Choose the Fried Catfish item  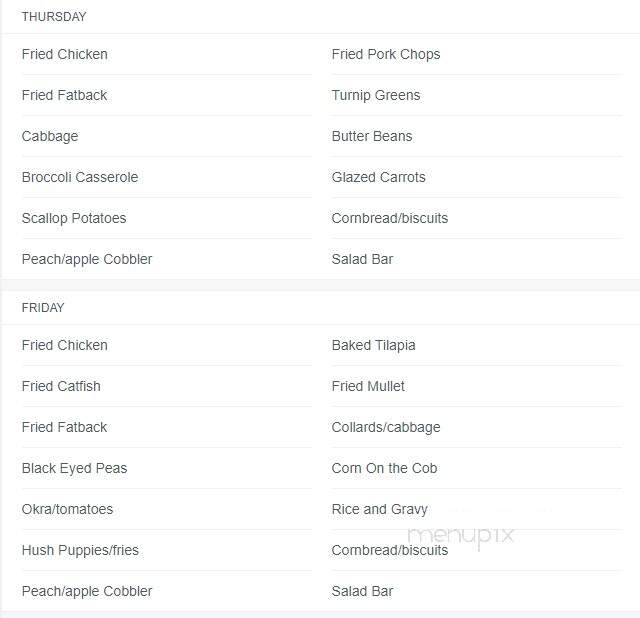click(61, 386)
